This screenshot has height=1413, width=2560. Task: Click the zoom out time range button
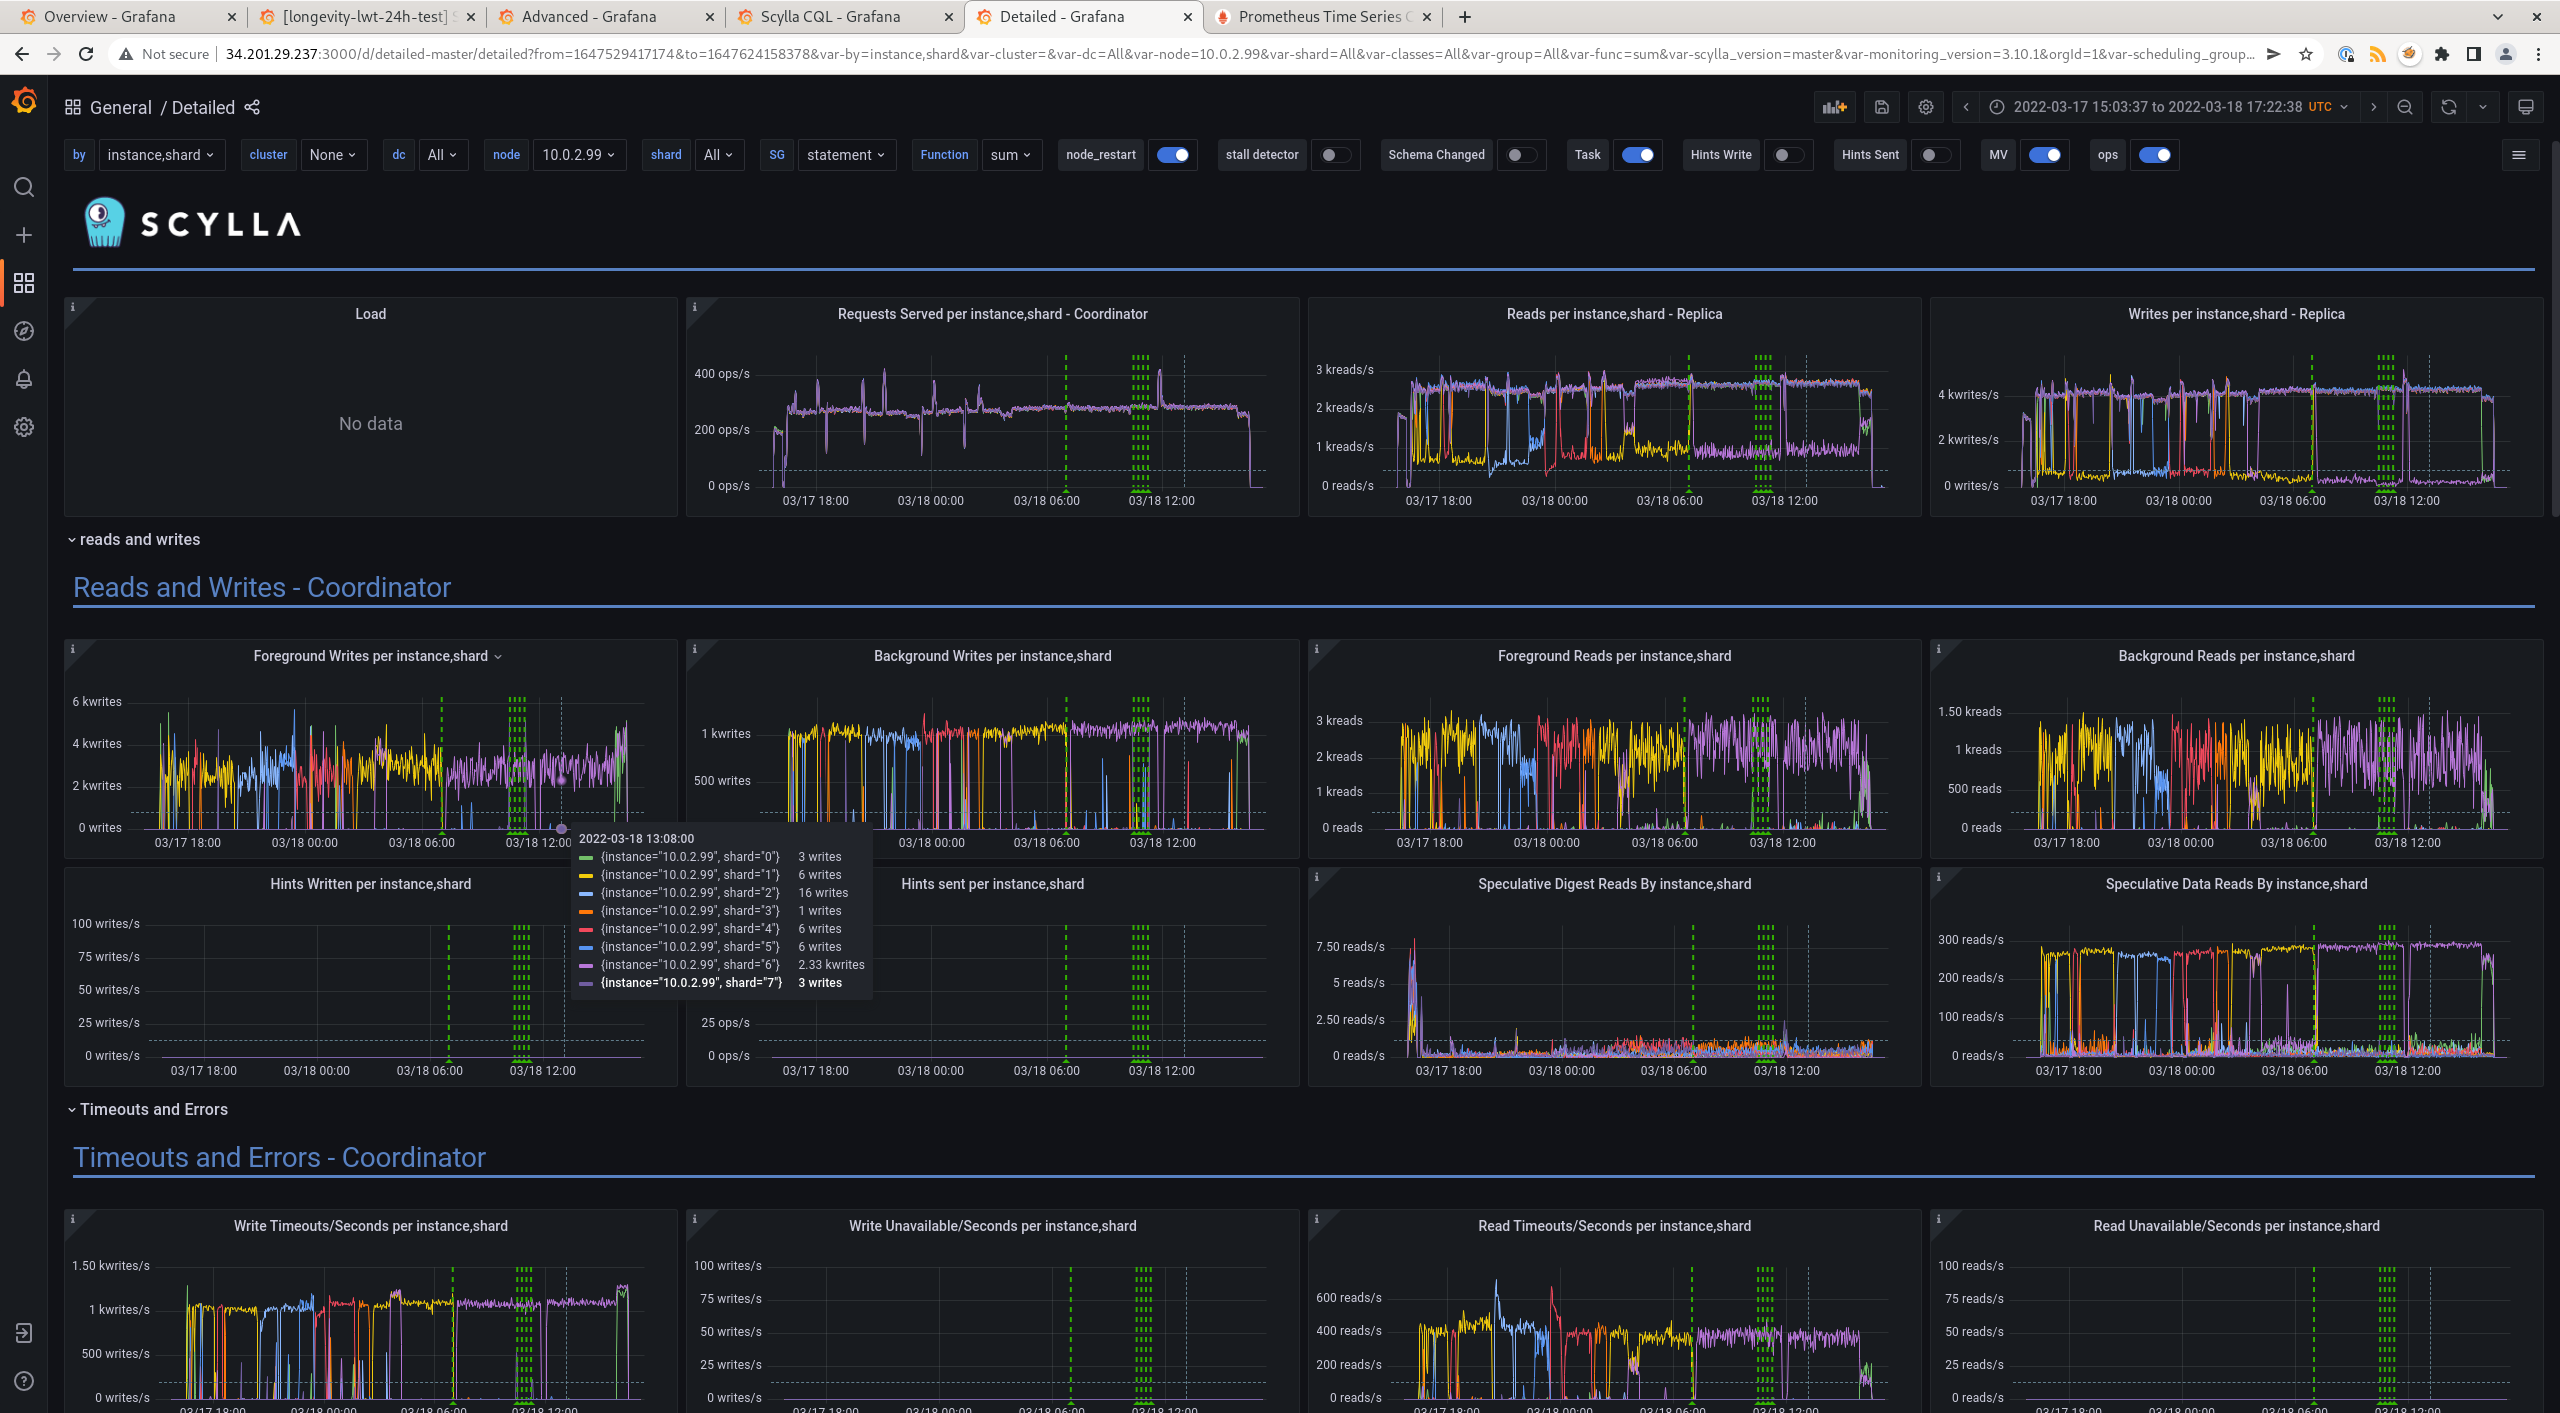click(2404, 107)
